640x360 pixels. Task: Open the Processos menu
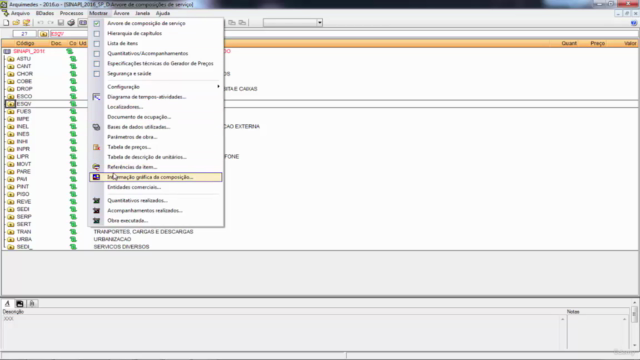point(71,13)
